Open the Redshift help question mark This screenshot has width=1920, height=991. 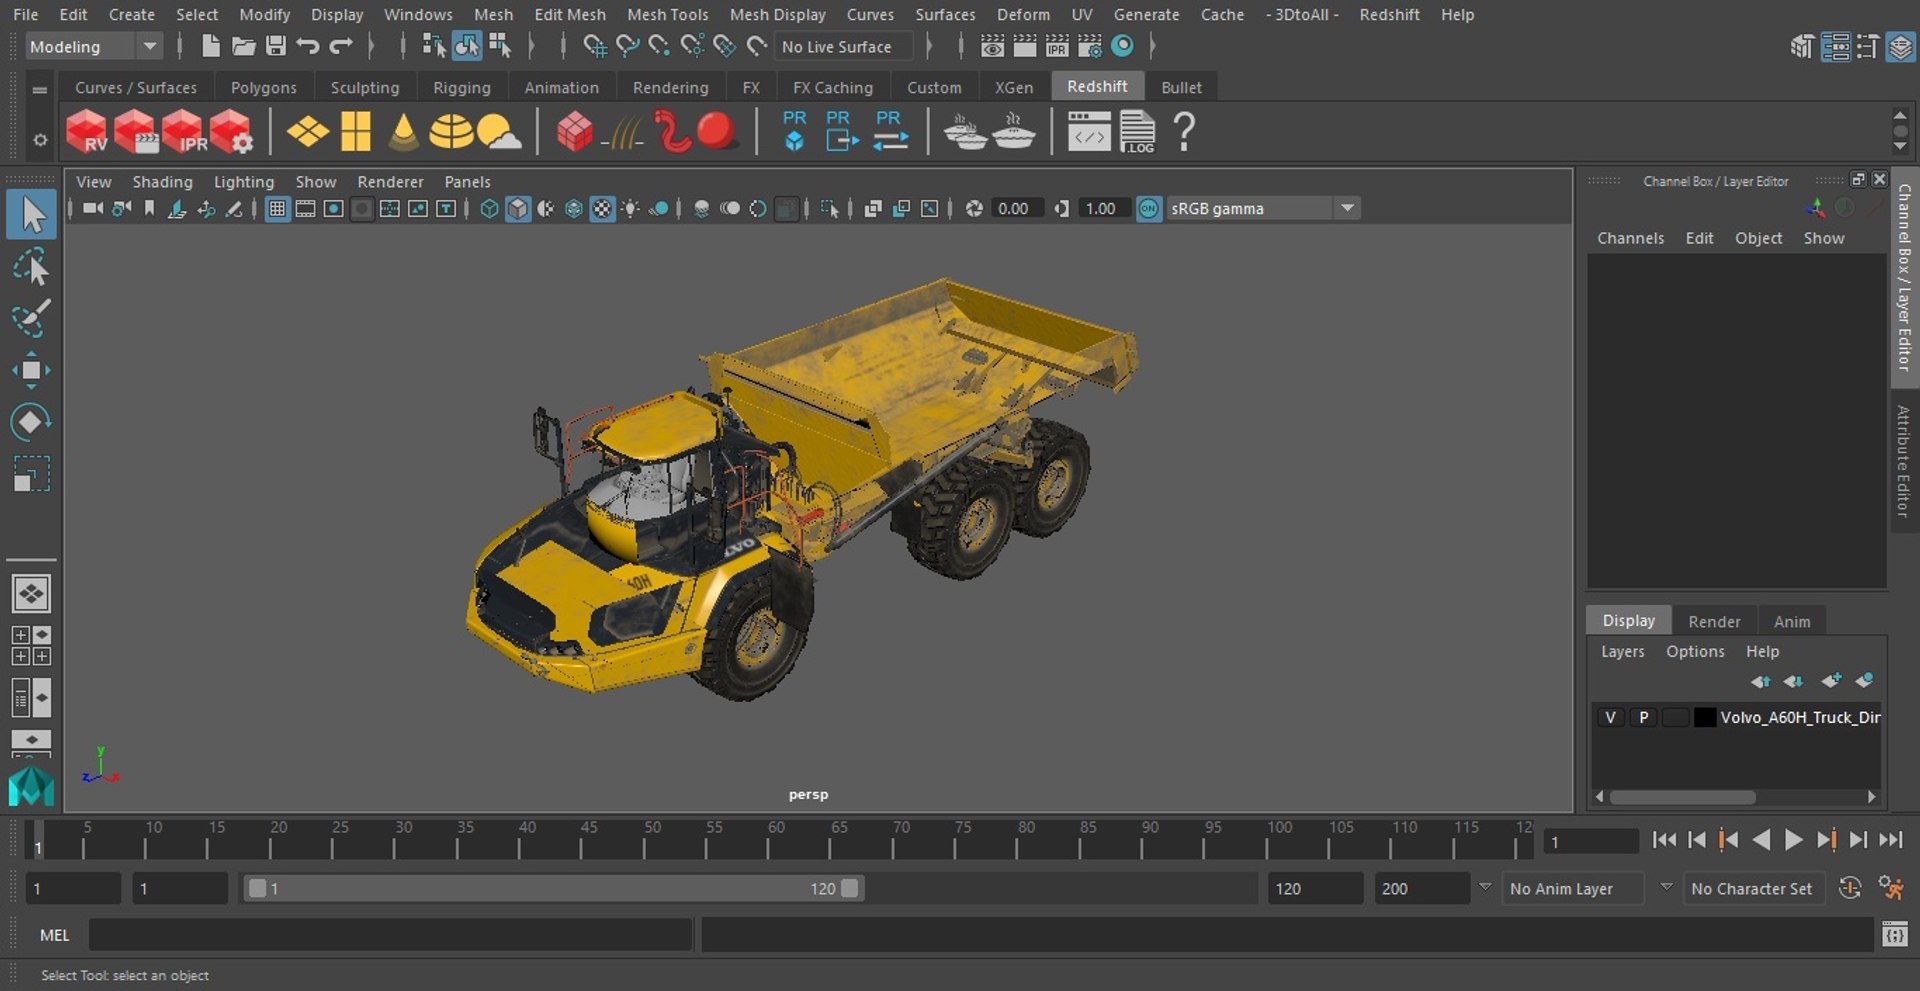1184,132
